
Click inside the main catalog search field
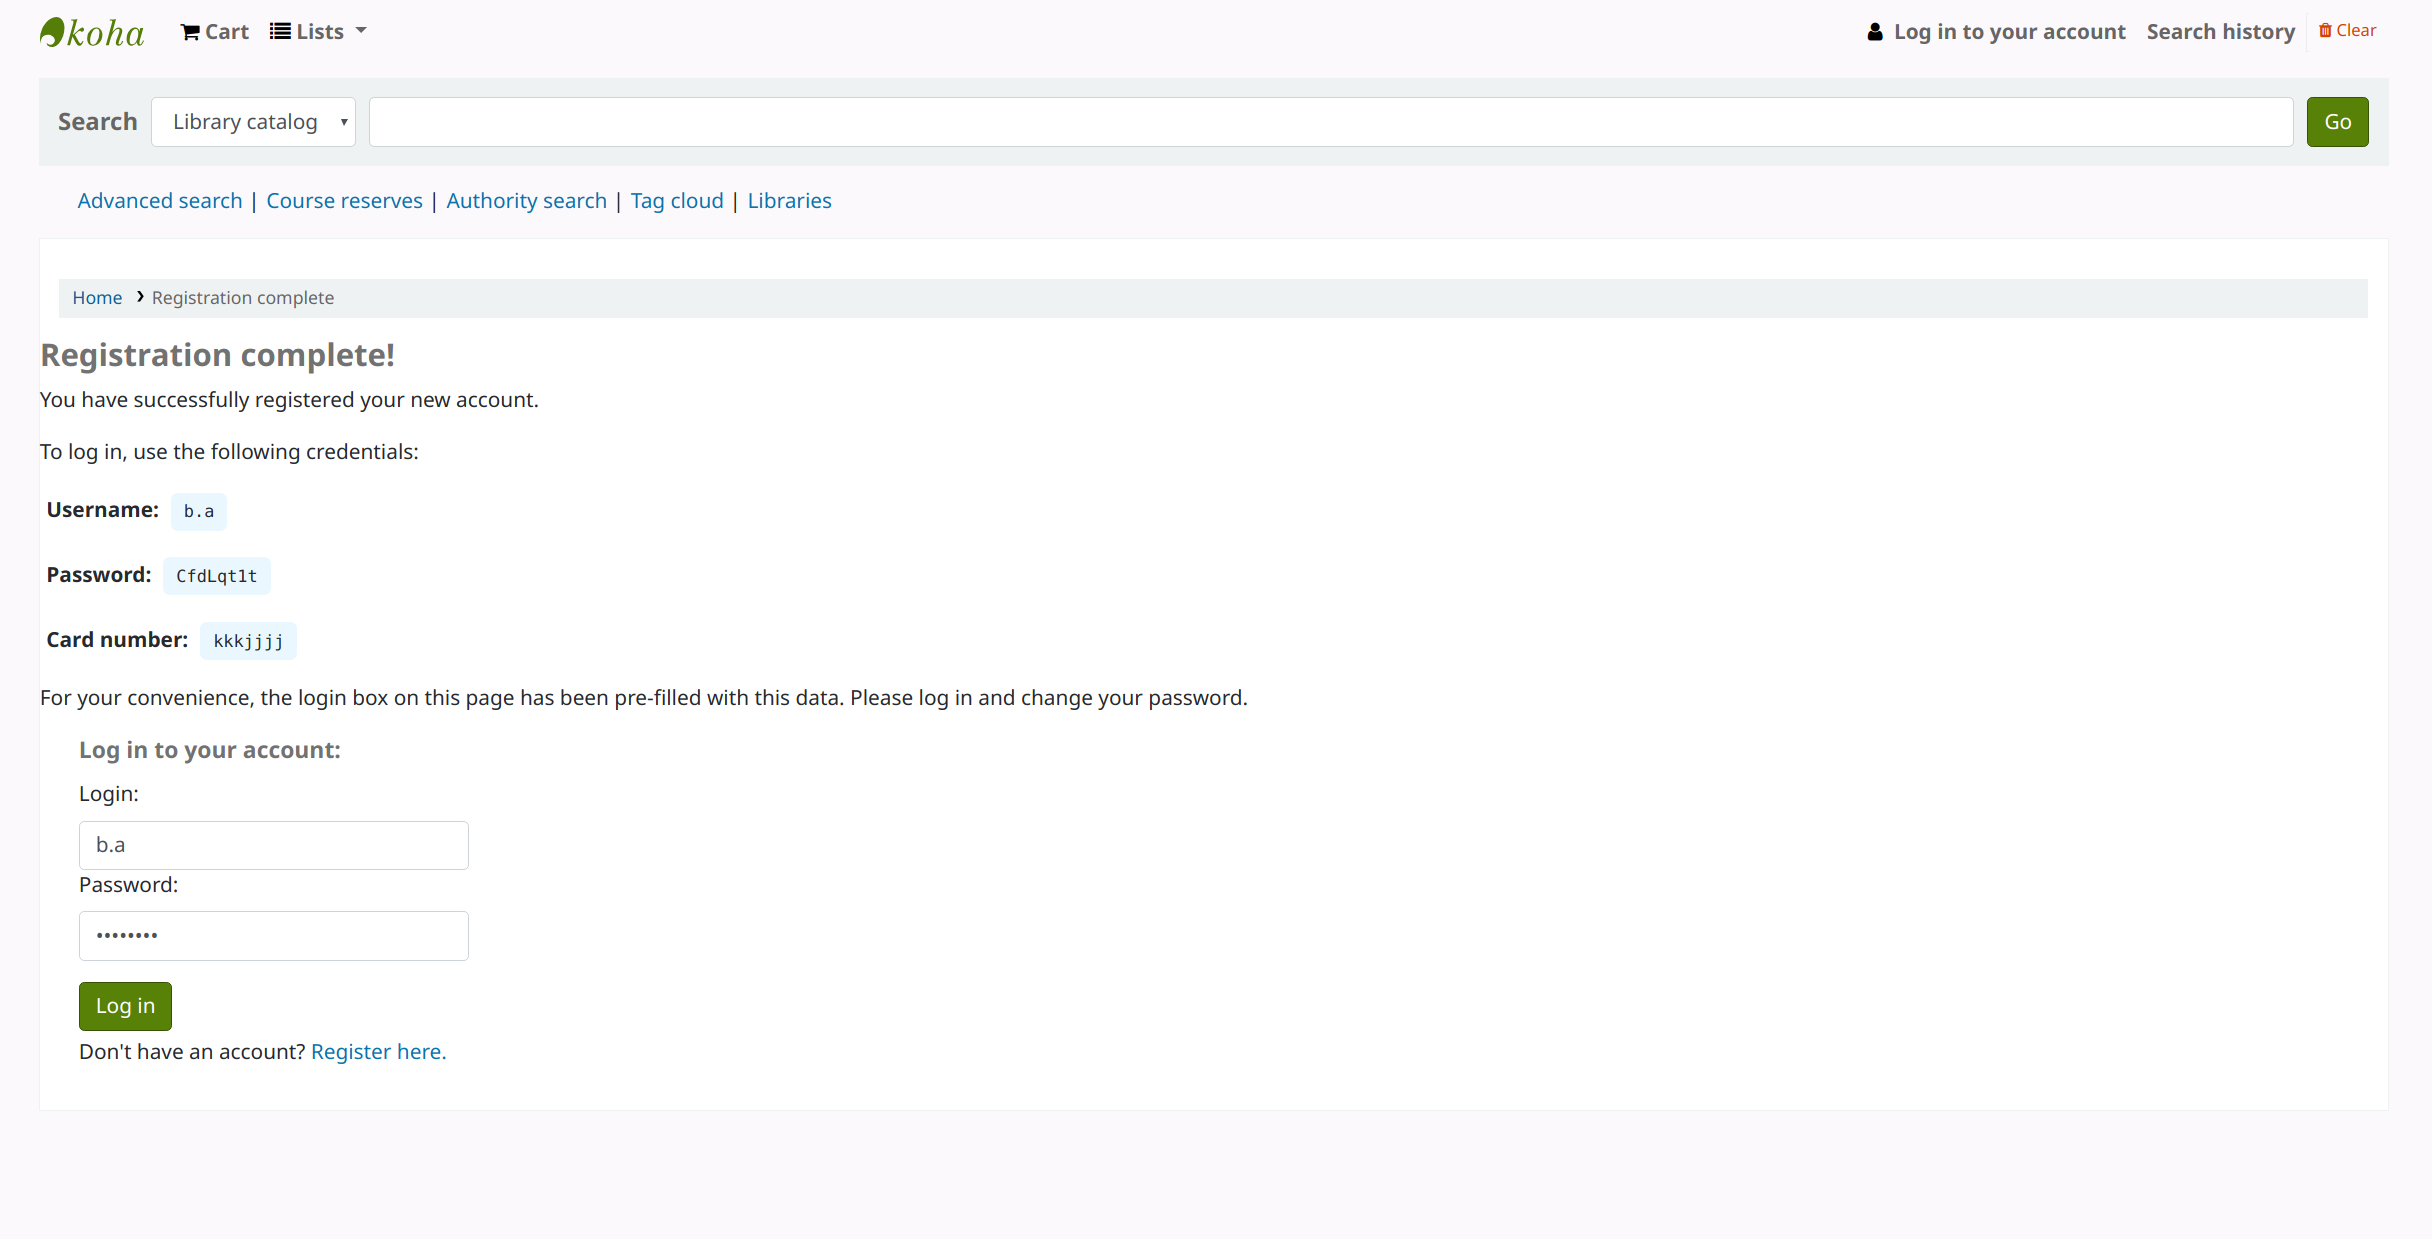pyautogui.click(x=1330, y=122)
